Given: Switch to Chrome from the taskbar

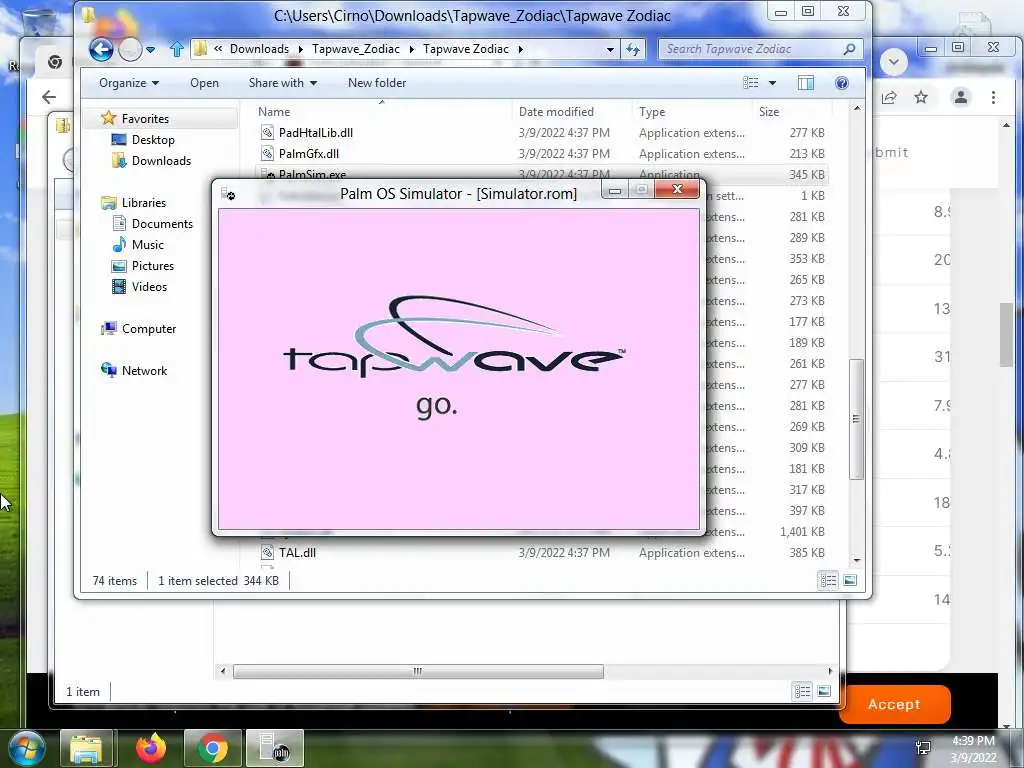Looking at the screenshot, I should (x=213, y=748).
